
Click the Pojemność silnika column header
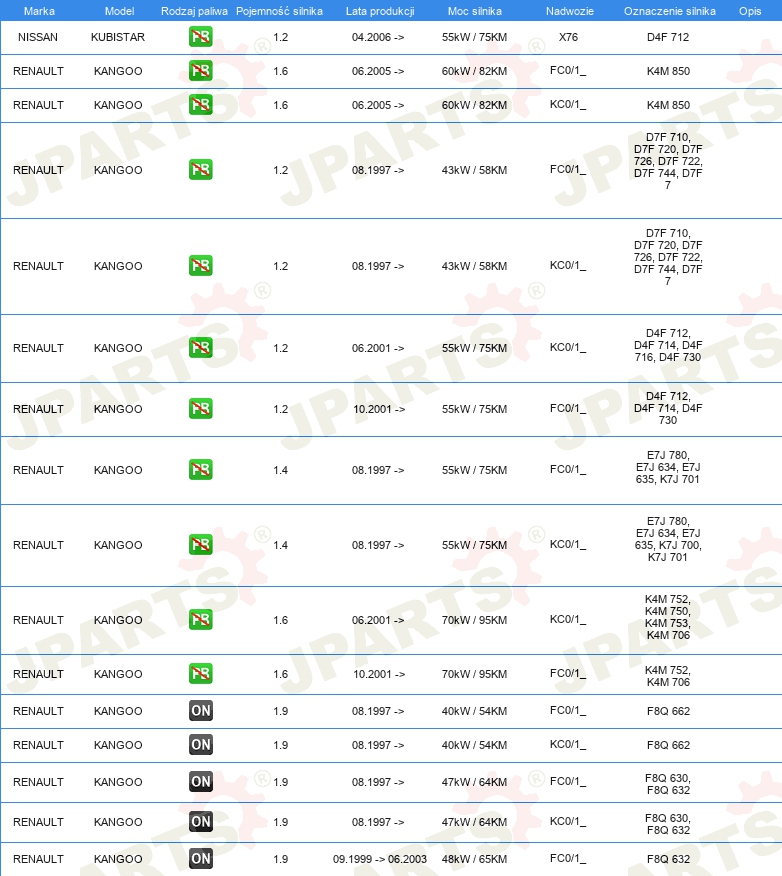279,11
